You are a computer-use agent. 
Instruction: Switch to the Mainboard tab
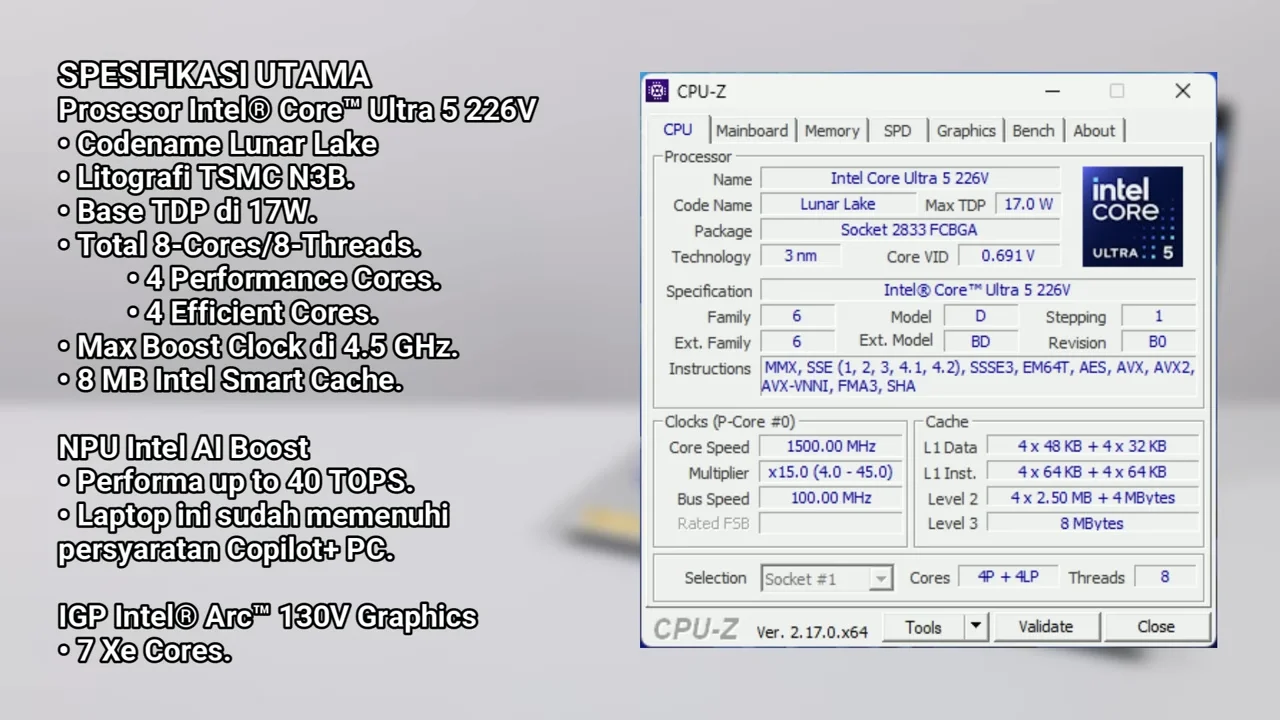[752, 130]
